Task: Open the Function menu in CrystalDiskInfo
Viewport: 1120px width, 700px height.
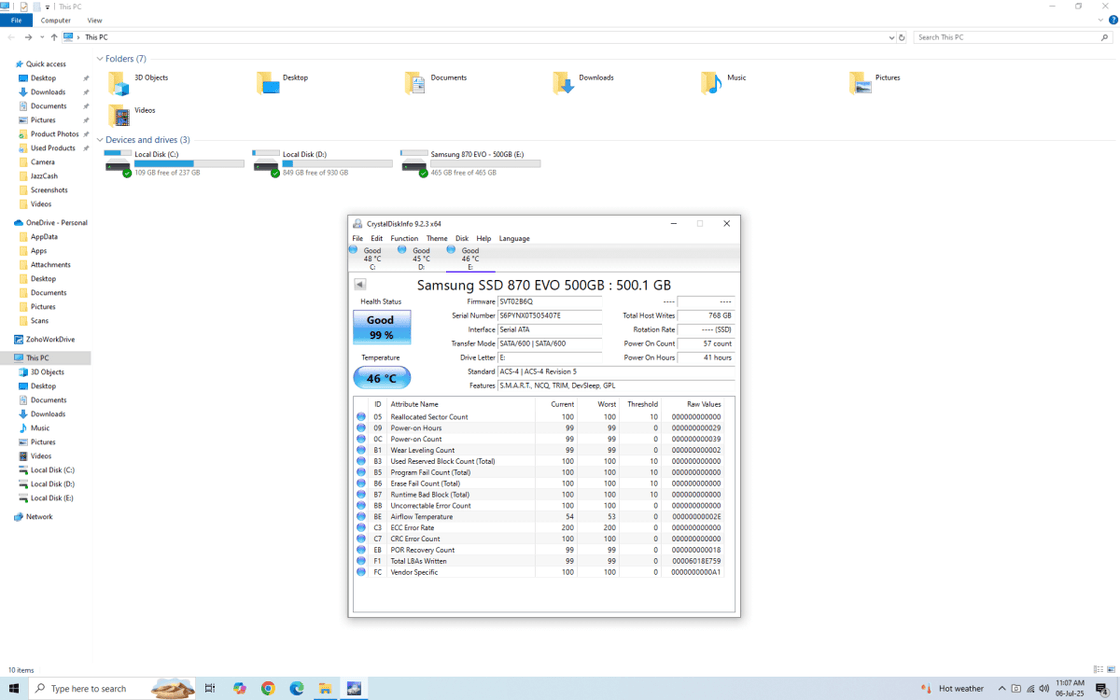Action: pyautogui.click(x=404, y=239)
